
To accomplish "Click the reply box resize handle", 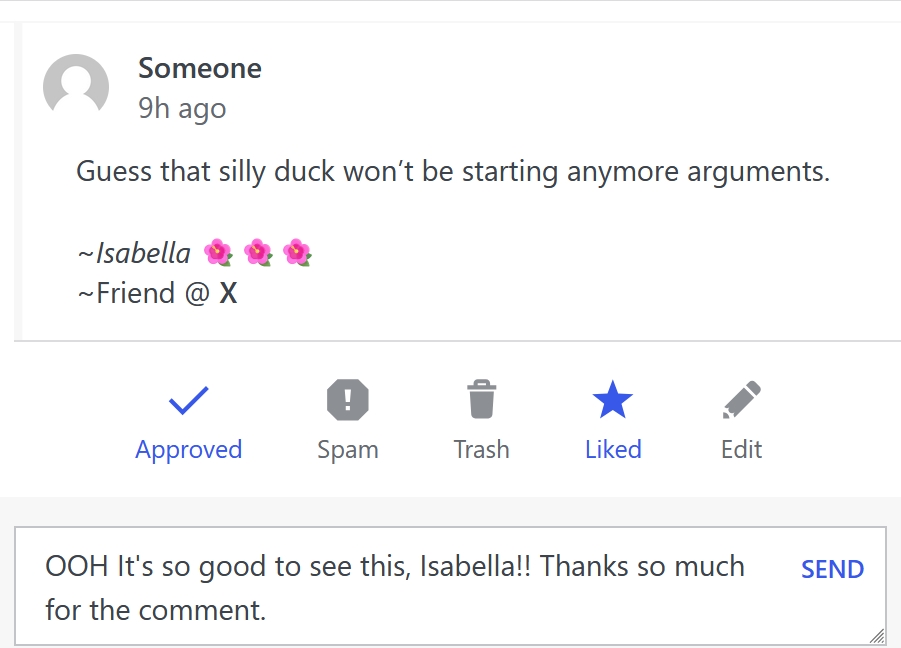I will point(876,636).
